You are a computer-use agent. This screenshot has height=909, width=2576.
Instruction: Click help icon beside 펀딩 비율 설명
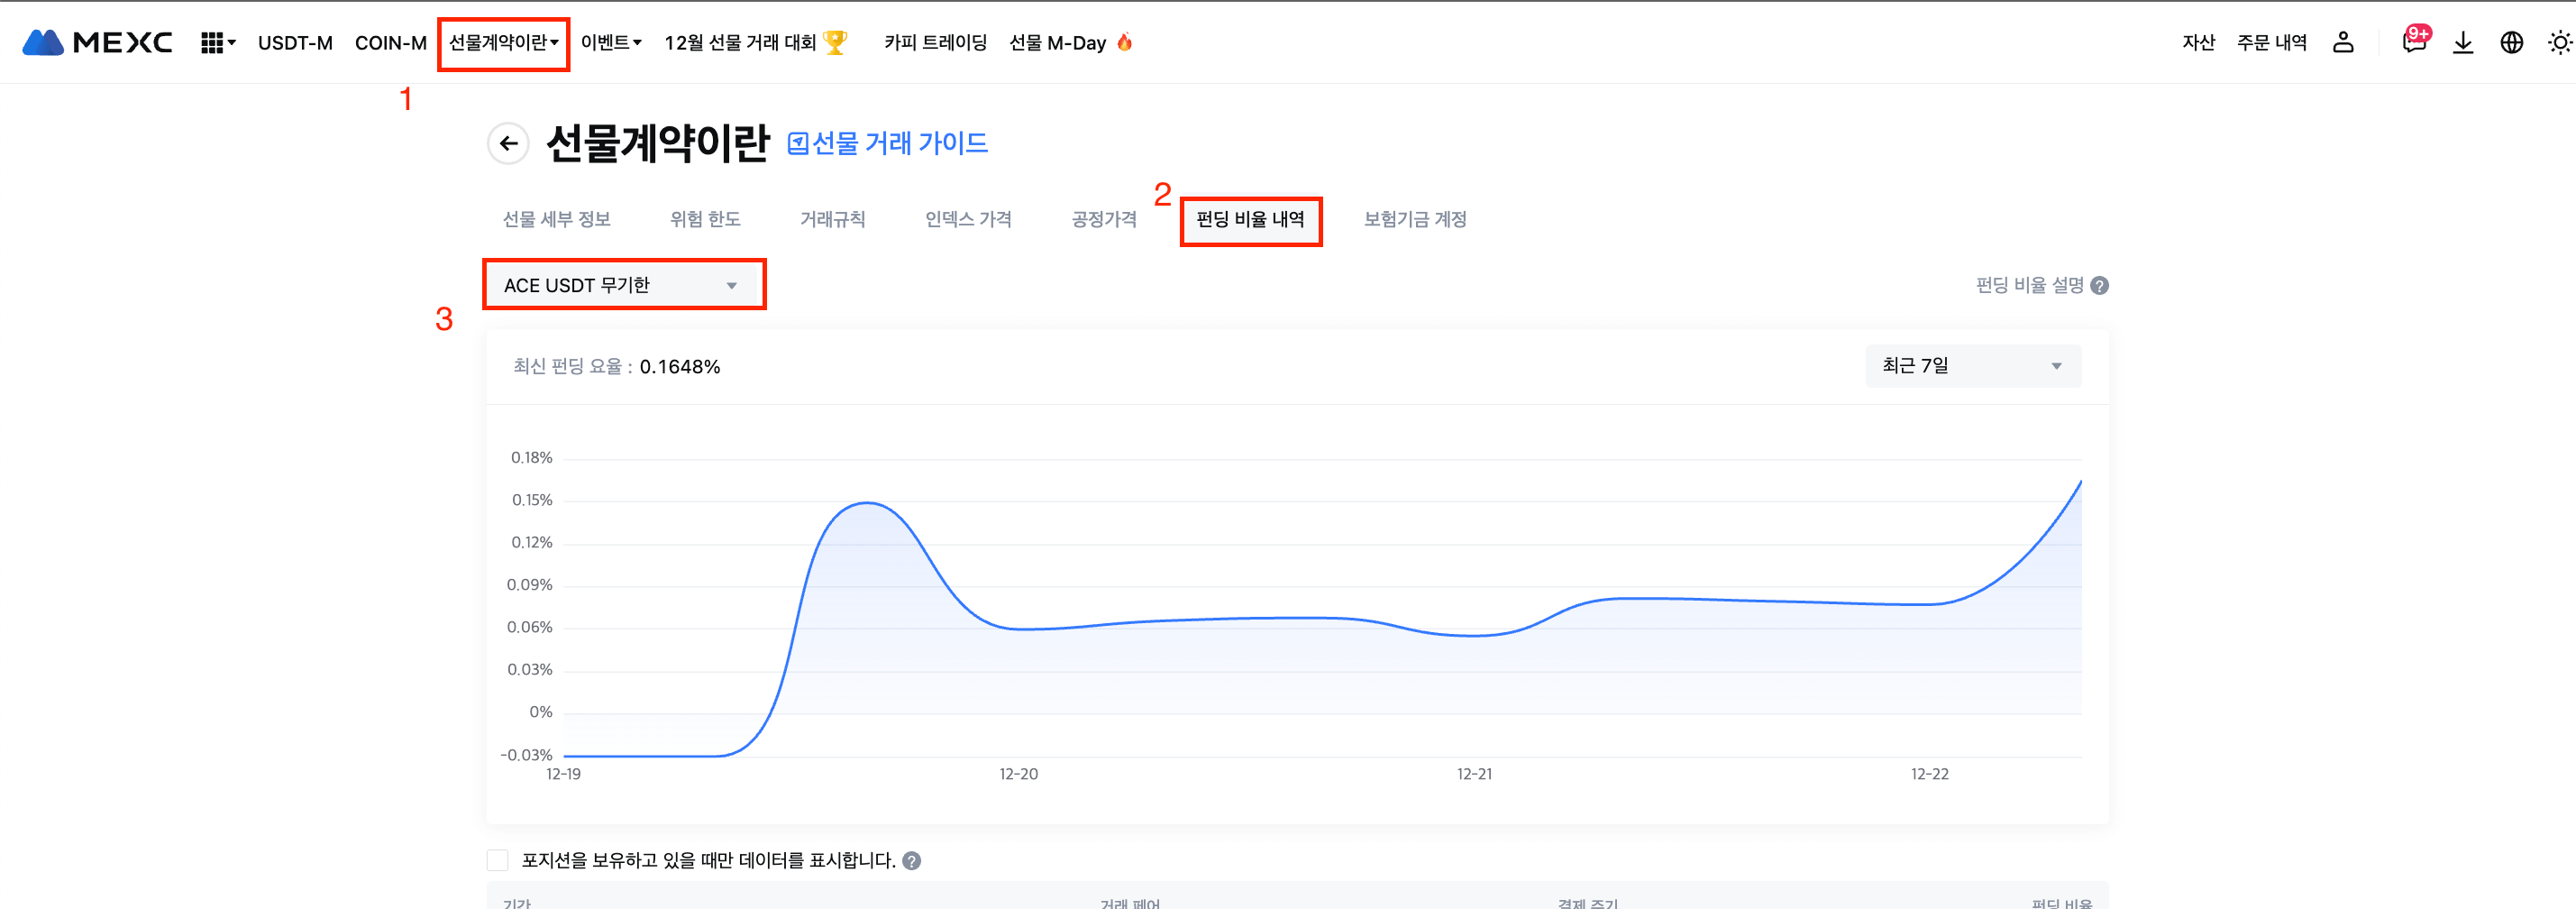(2100, 286)
